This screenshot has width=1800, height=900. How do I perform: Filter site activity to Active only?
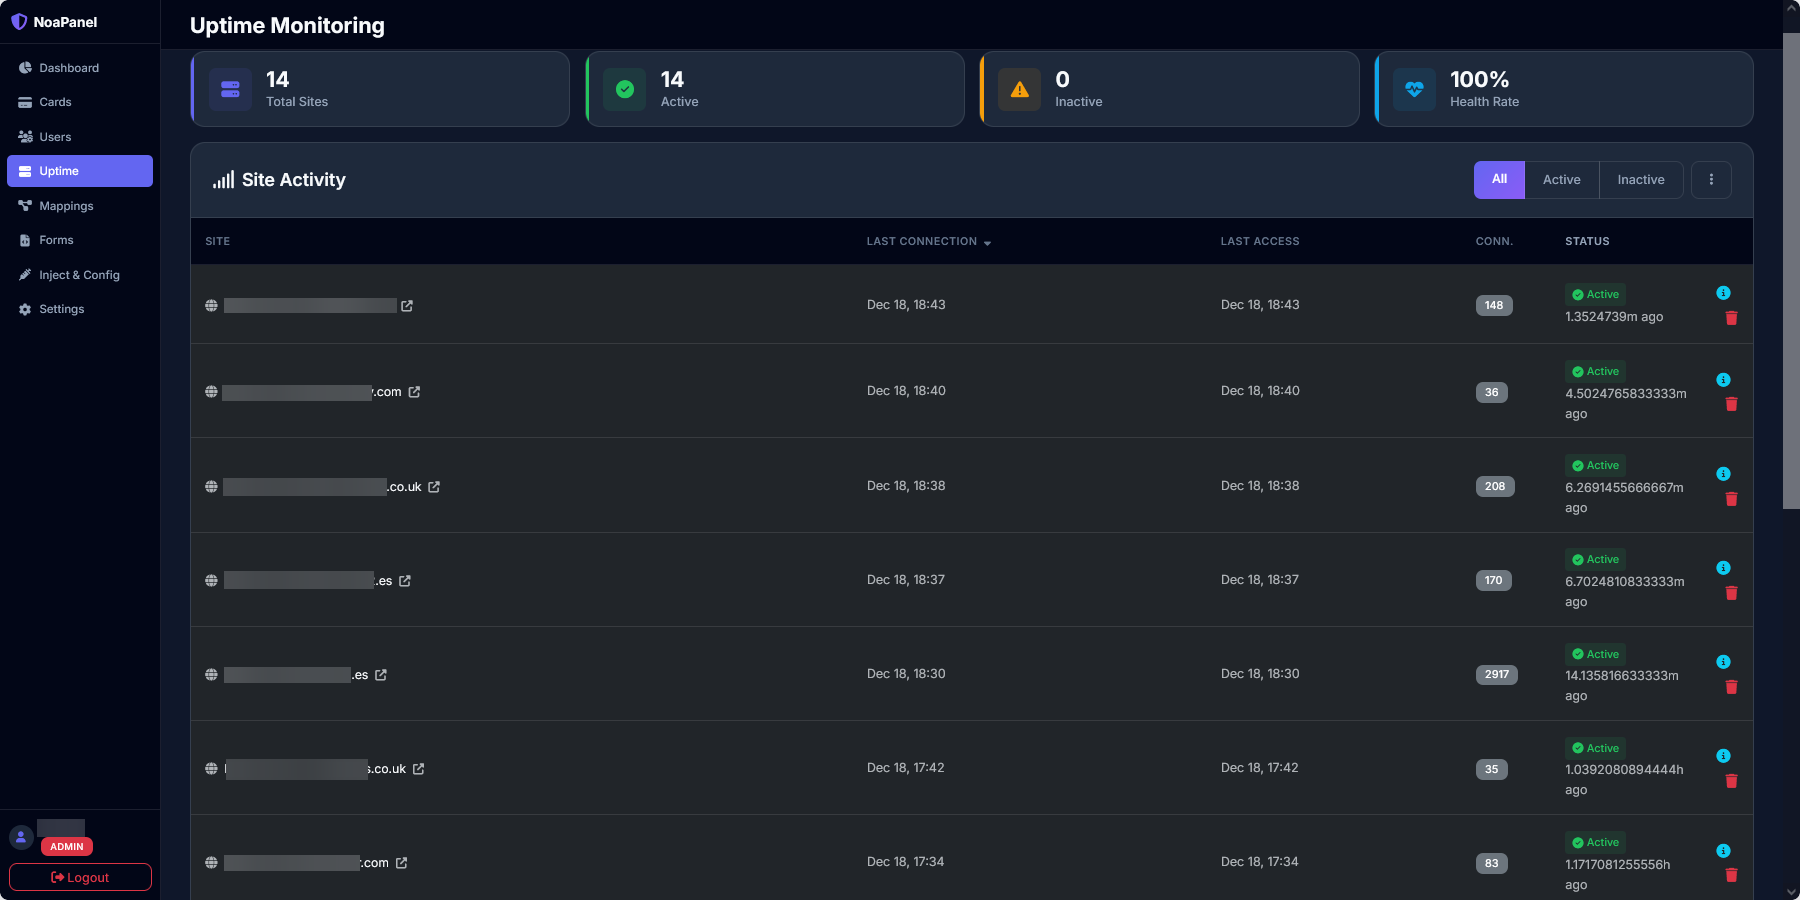click(1561, 180)
